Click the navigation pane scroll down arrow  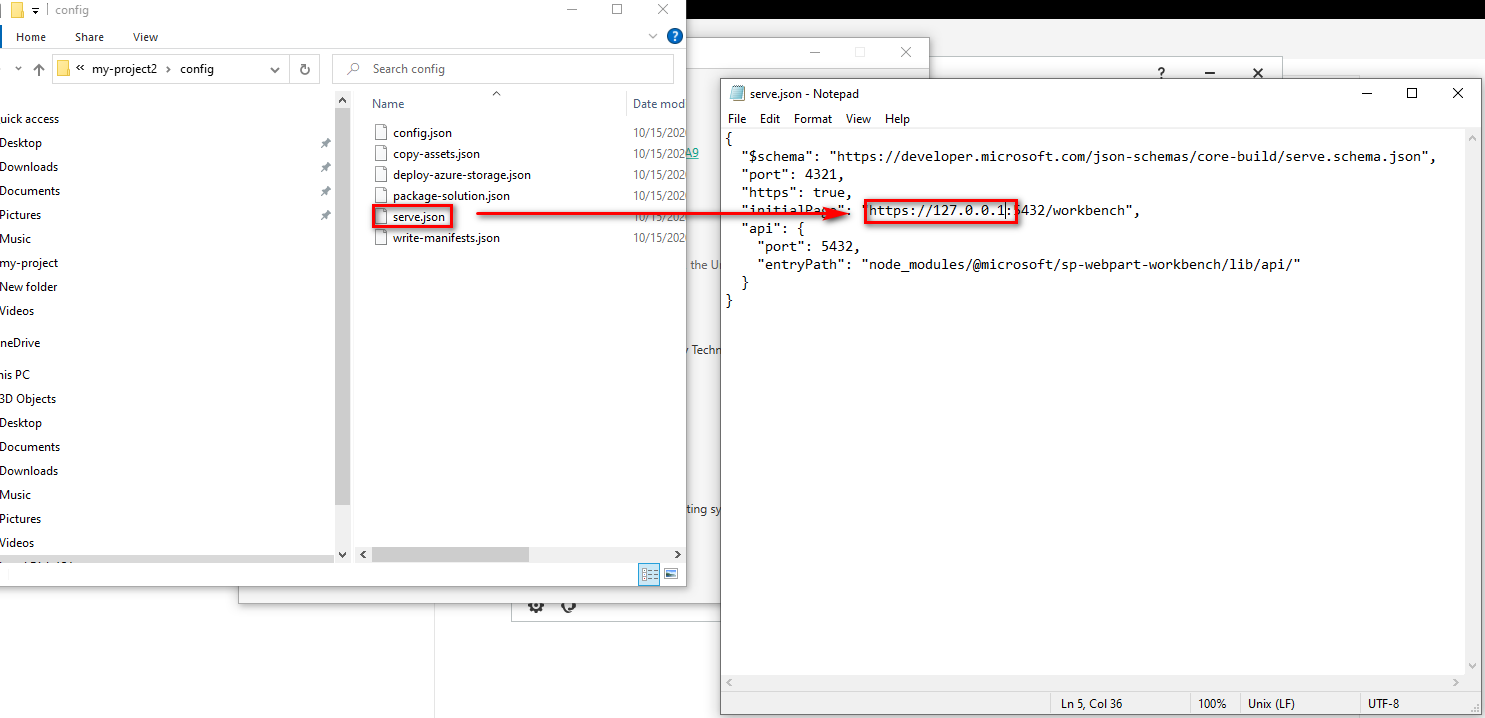tap(343, 555)
